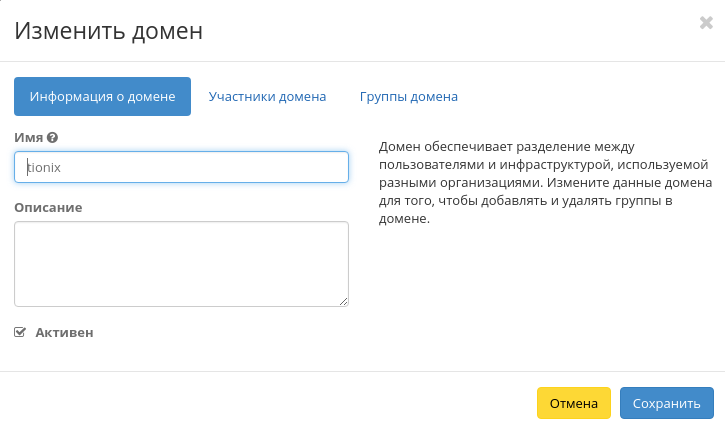Image resolution: width=725 pixels, height=430 pixels.
Task: Click inside the Описание text area
Action: pos(181,263)
